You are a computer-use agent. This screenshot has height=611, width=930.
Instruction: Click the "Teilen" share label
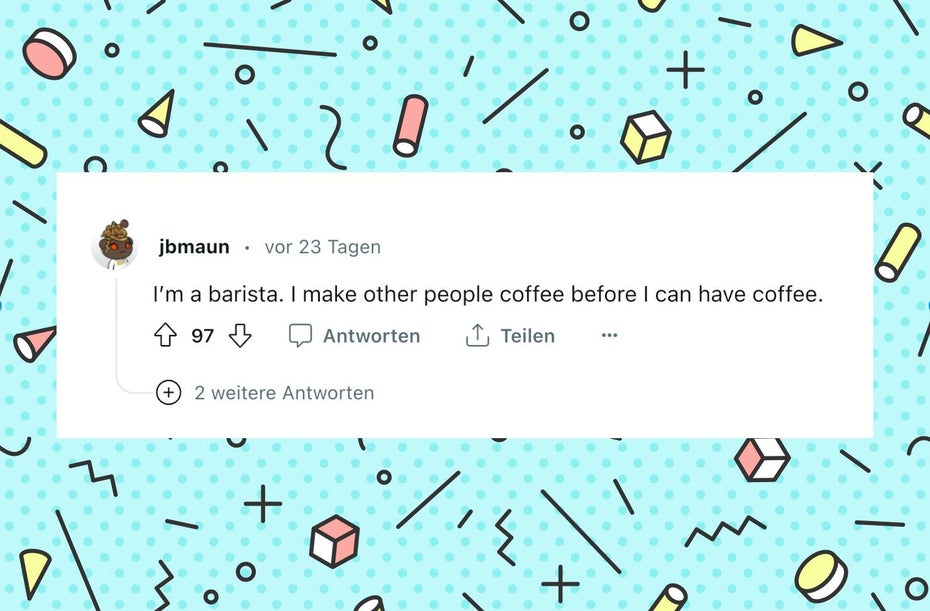(527, 336)
